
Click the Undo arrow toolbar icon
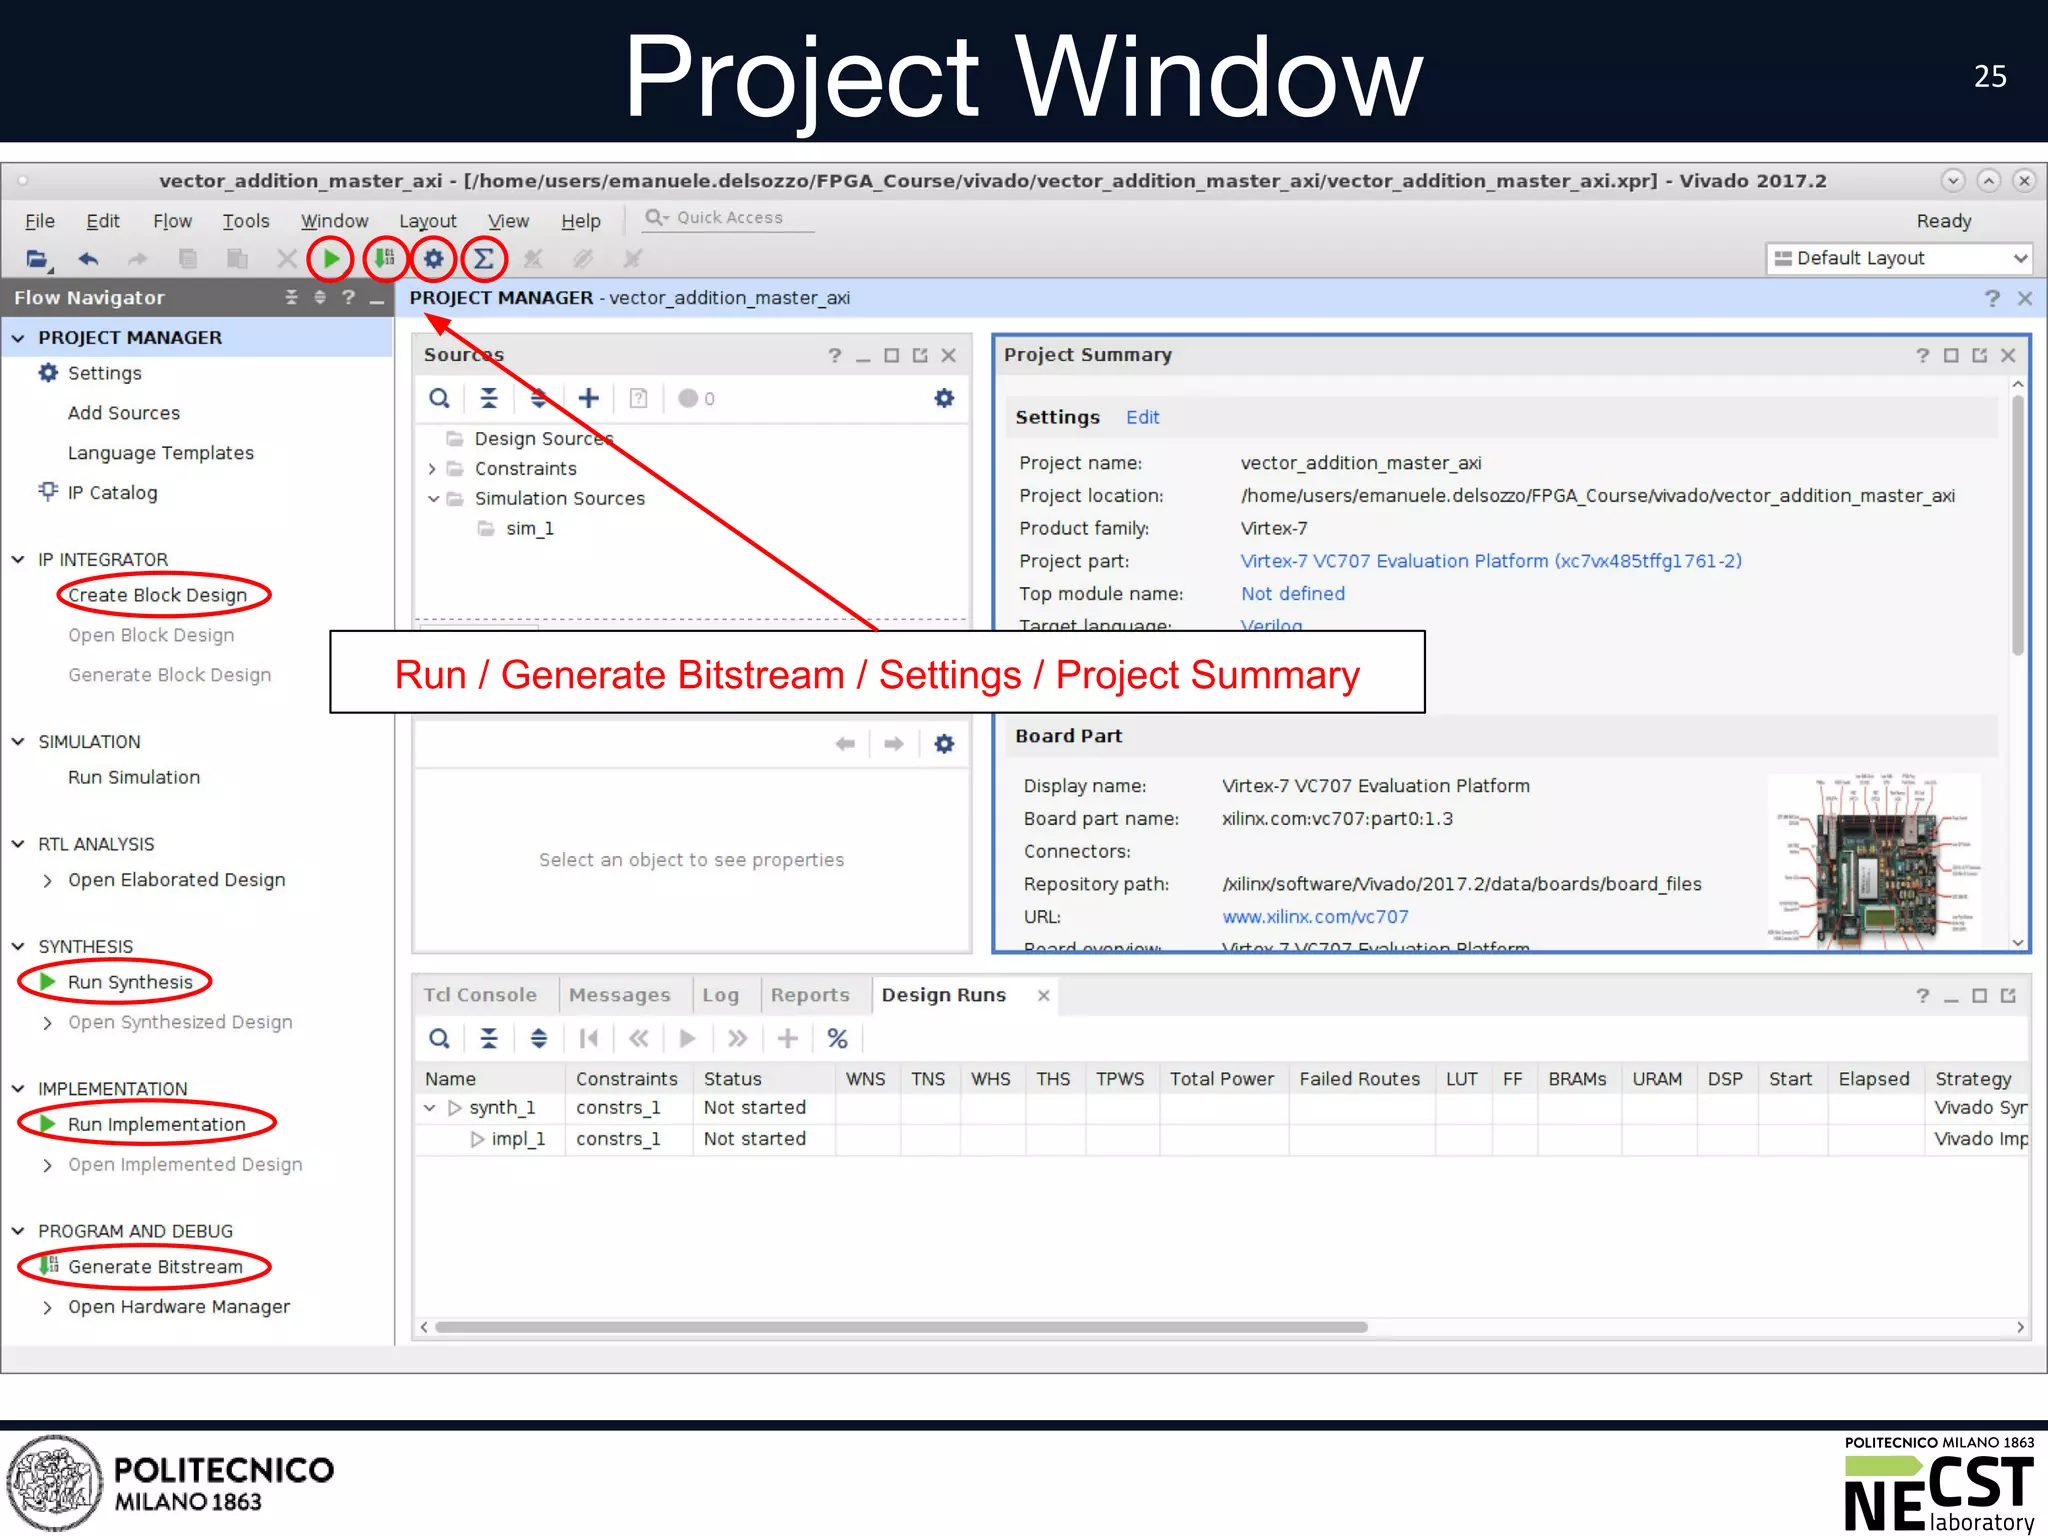point(89,259)
